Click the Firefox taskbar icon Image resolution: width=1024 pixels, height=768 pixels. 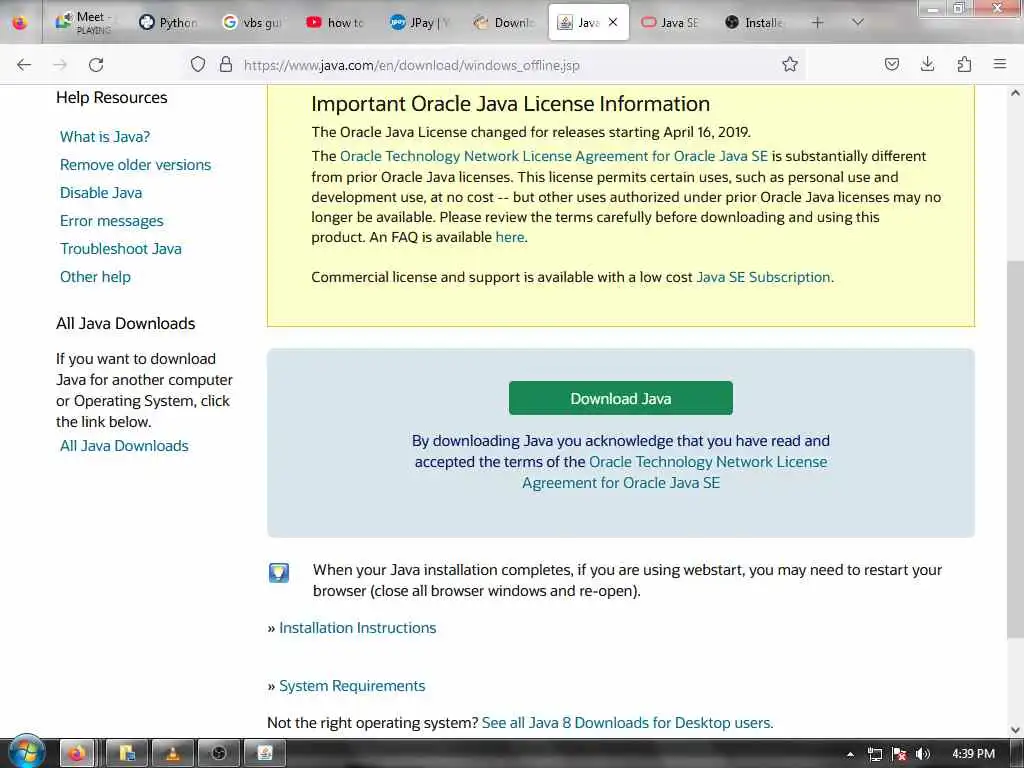(x=78, y=754)
